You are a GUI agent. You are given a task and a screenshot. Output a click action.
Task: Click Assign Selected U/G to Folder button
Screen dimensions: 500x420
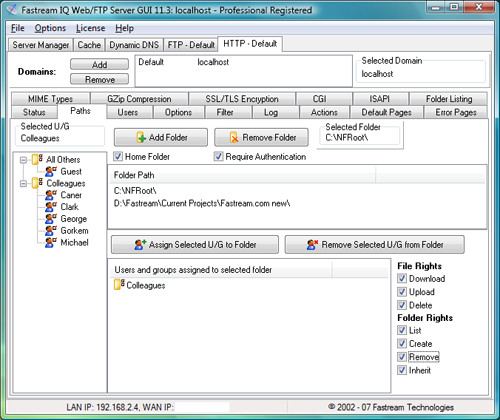195,245
